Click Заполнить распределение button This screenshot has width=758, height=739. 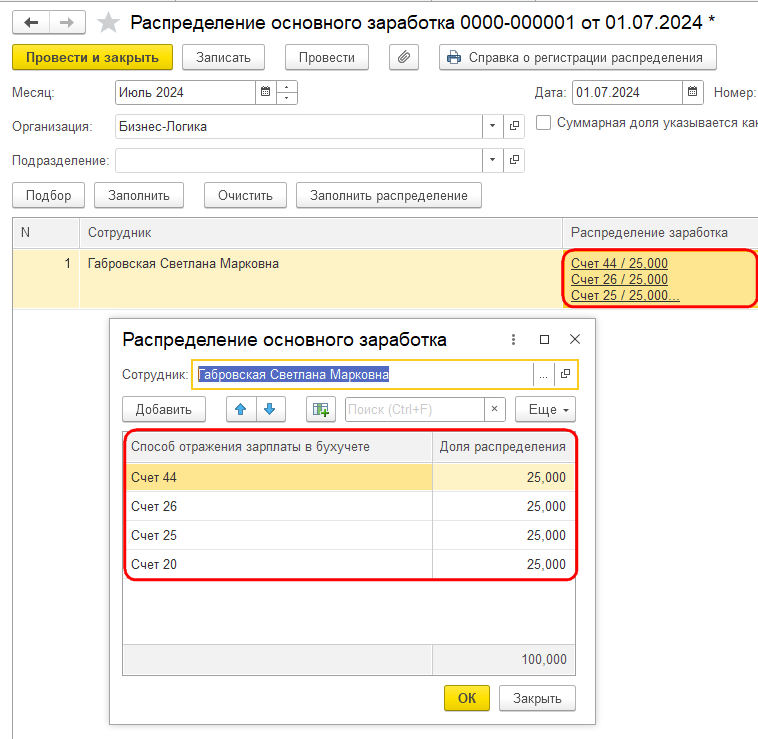pyautogui.click(x=389, y=195)
